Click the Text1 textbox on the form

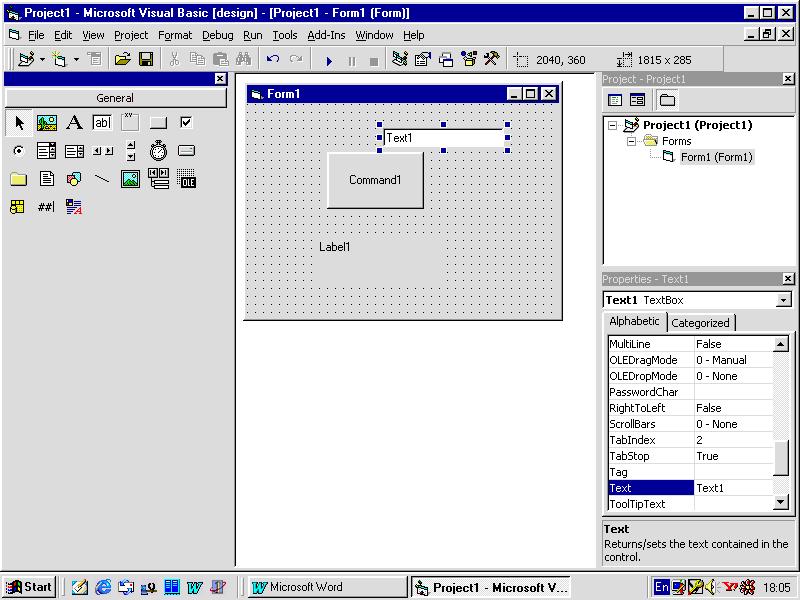coord(443,138)
